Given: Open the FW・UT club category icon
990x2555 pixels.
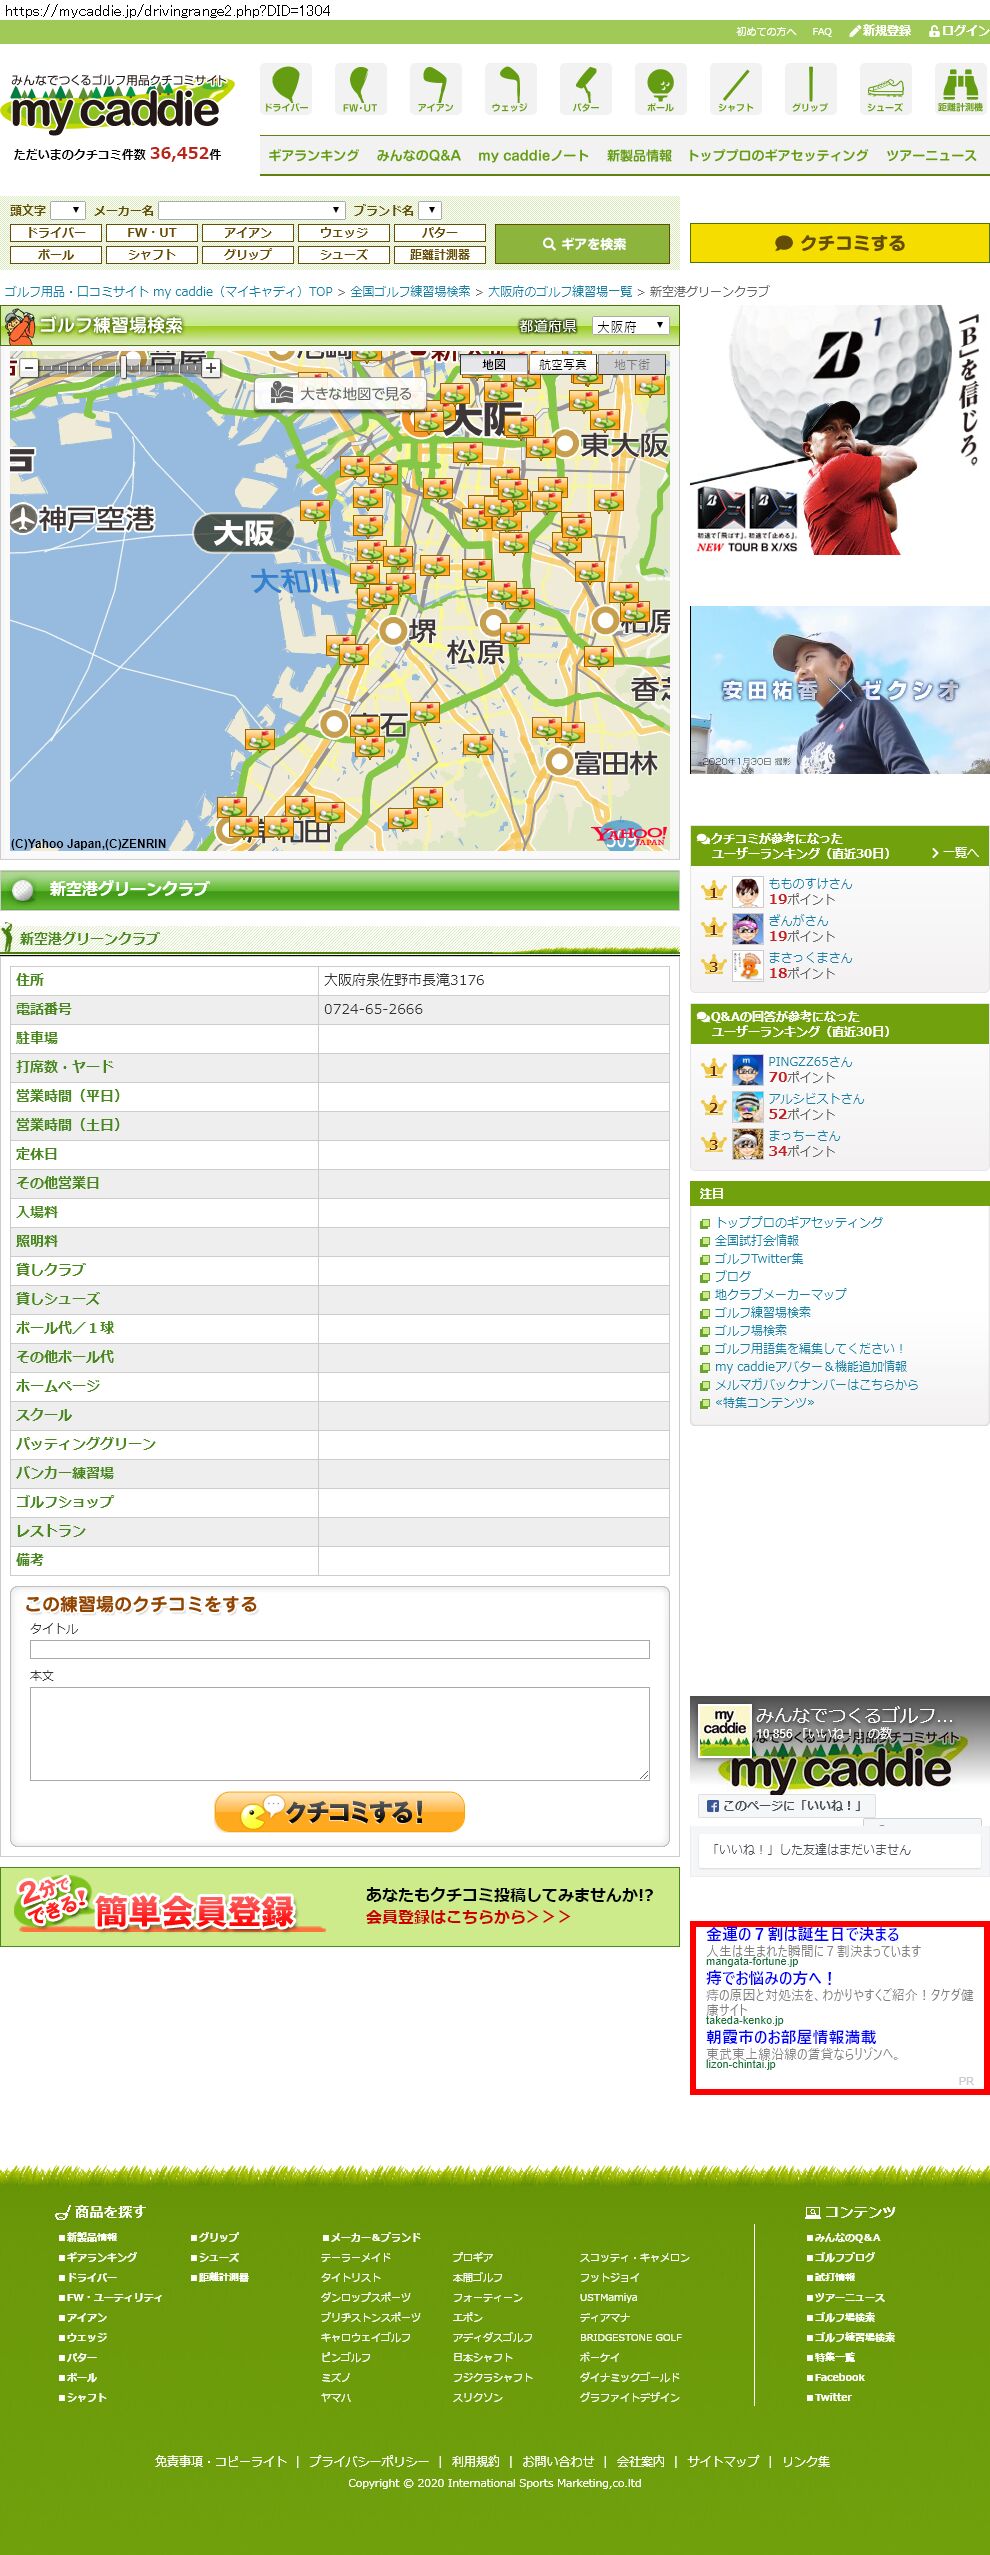Looking at the screenshot, I should coord(360,89).
